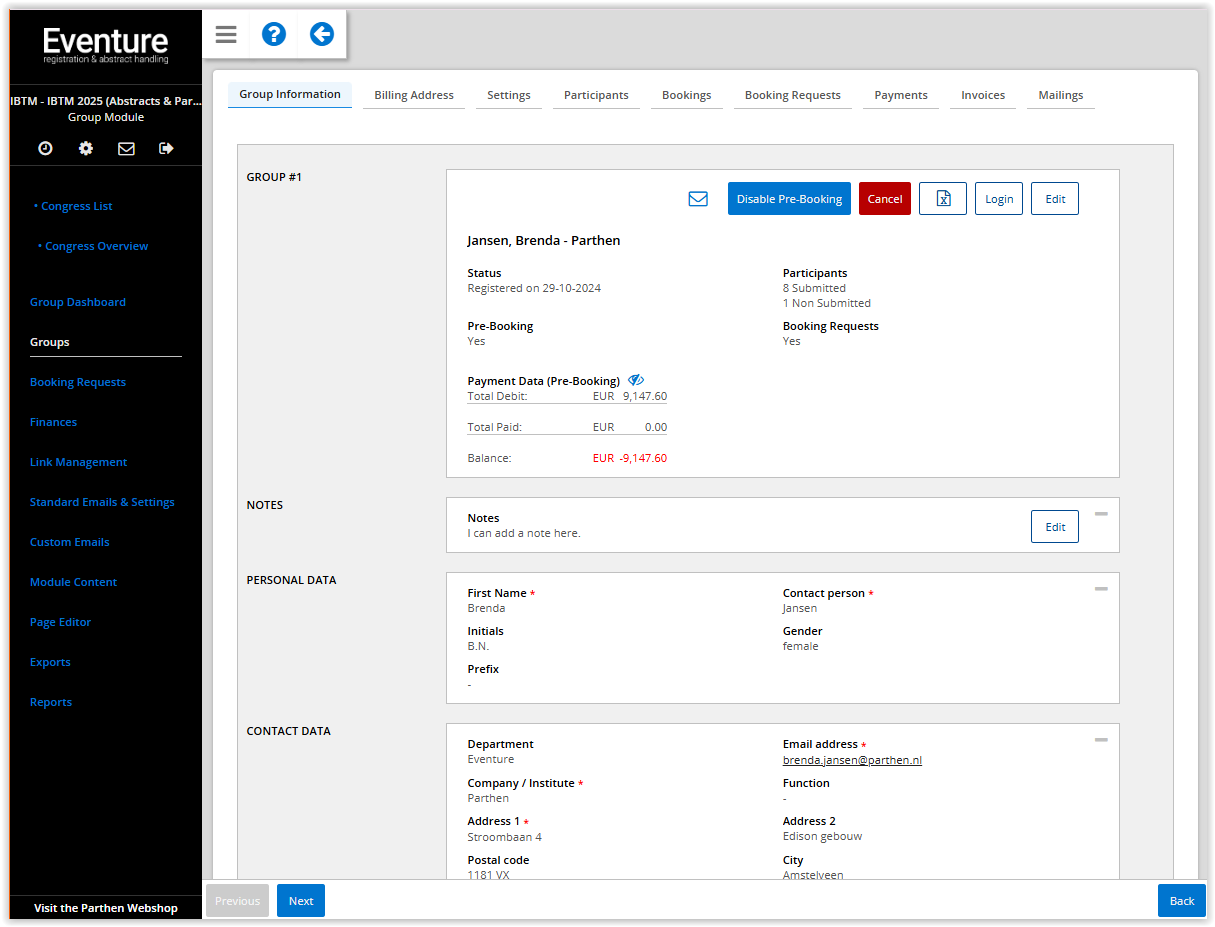Collapse the Personal Data section
1215x927 pixels.
pos(1101,589)
